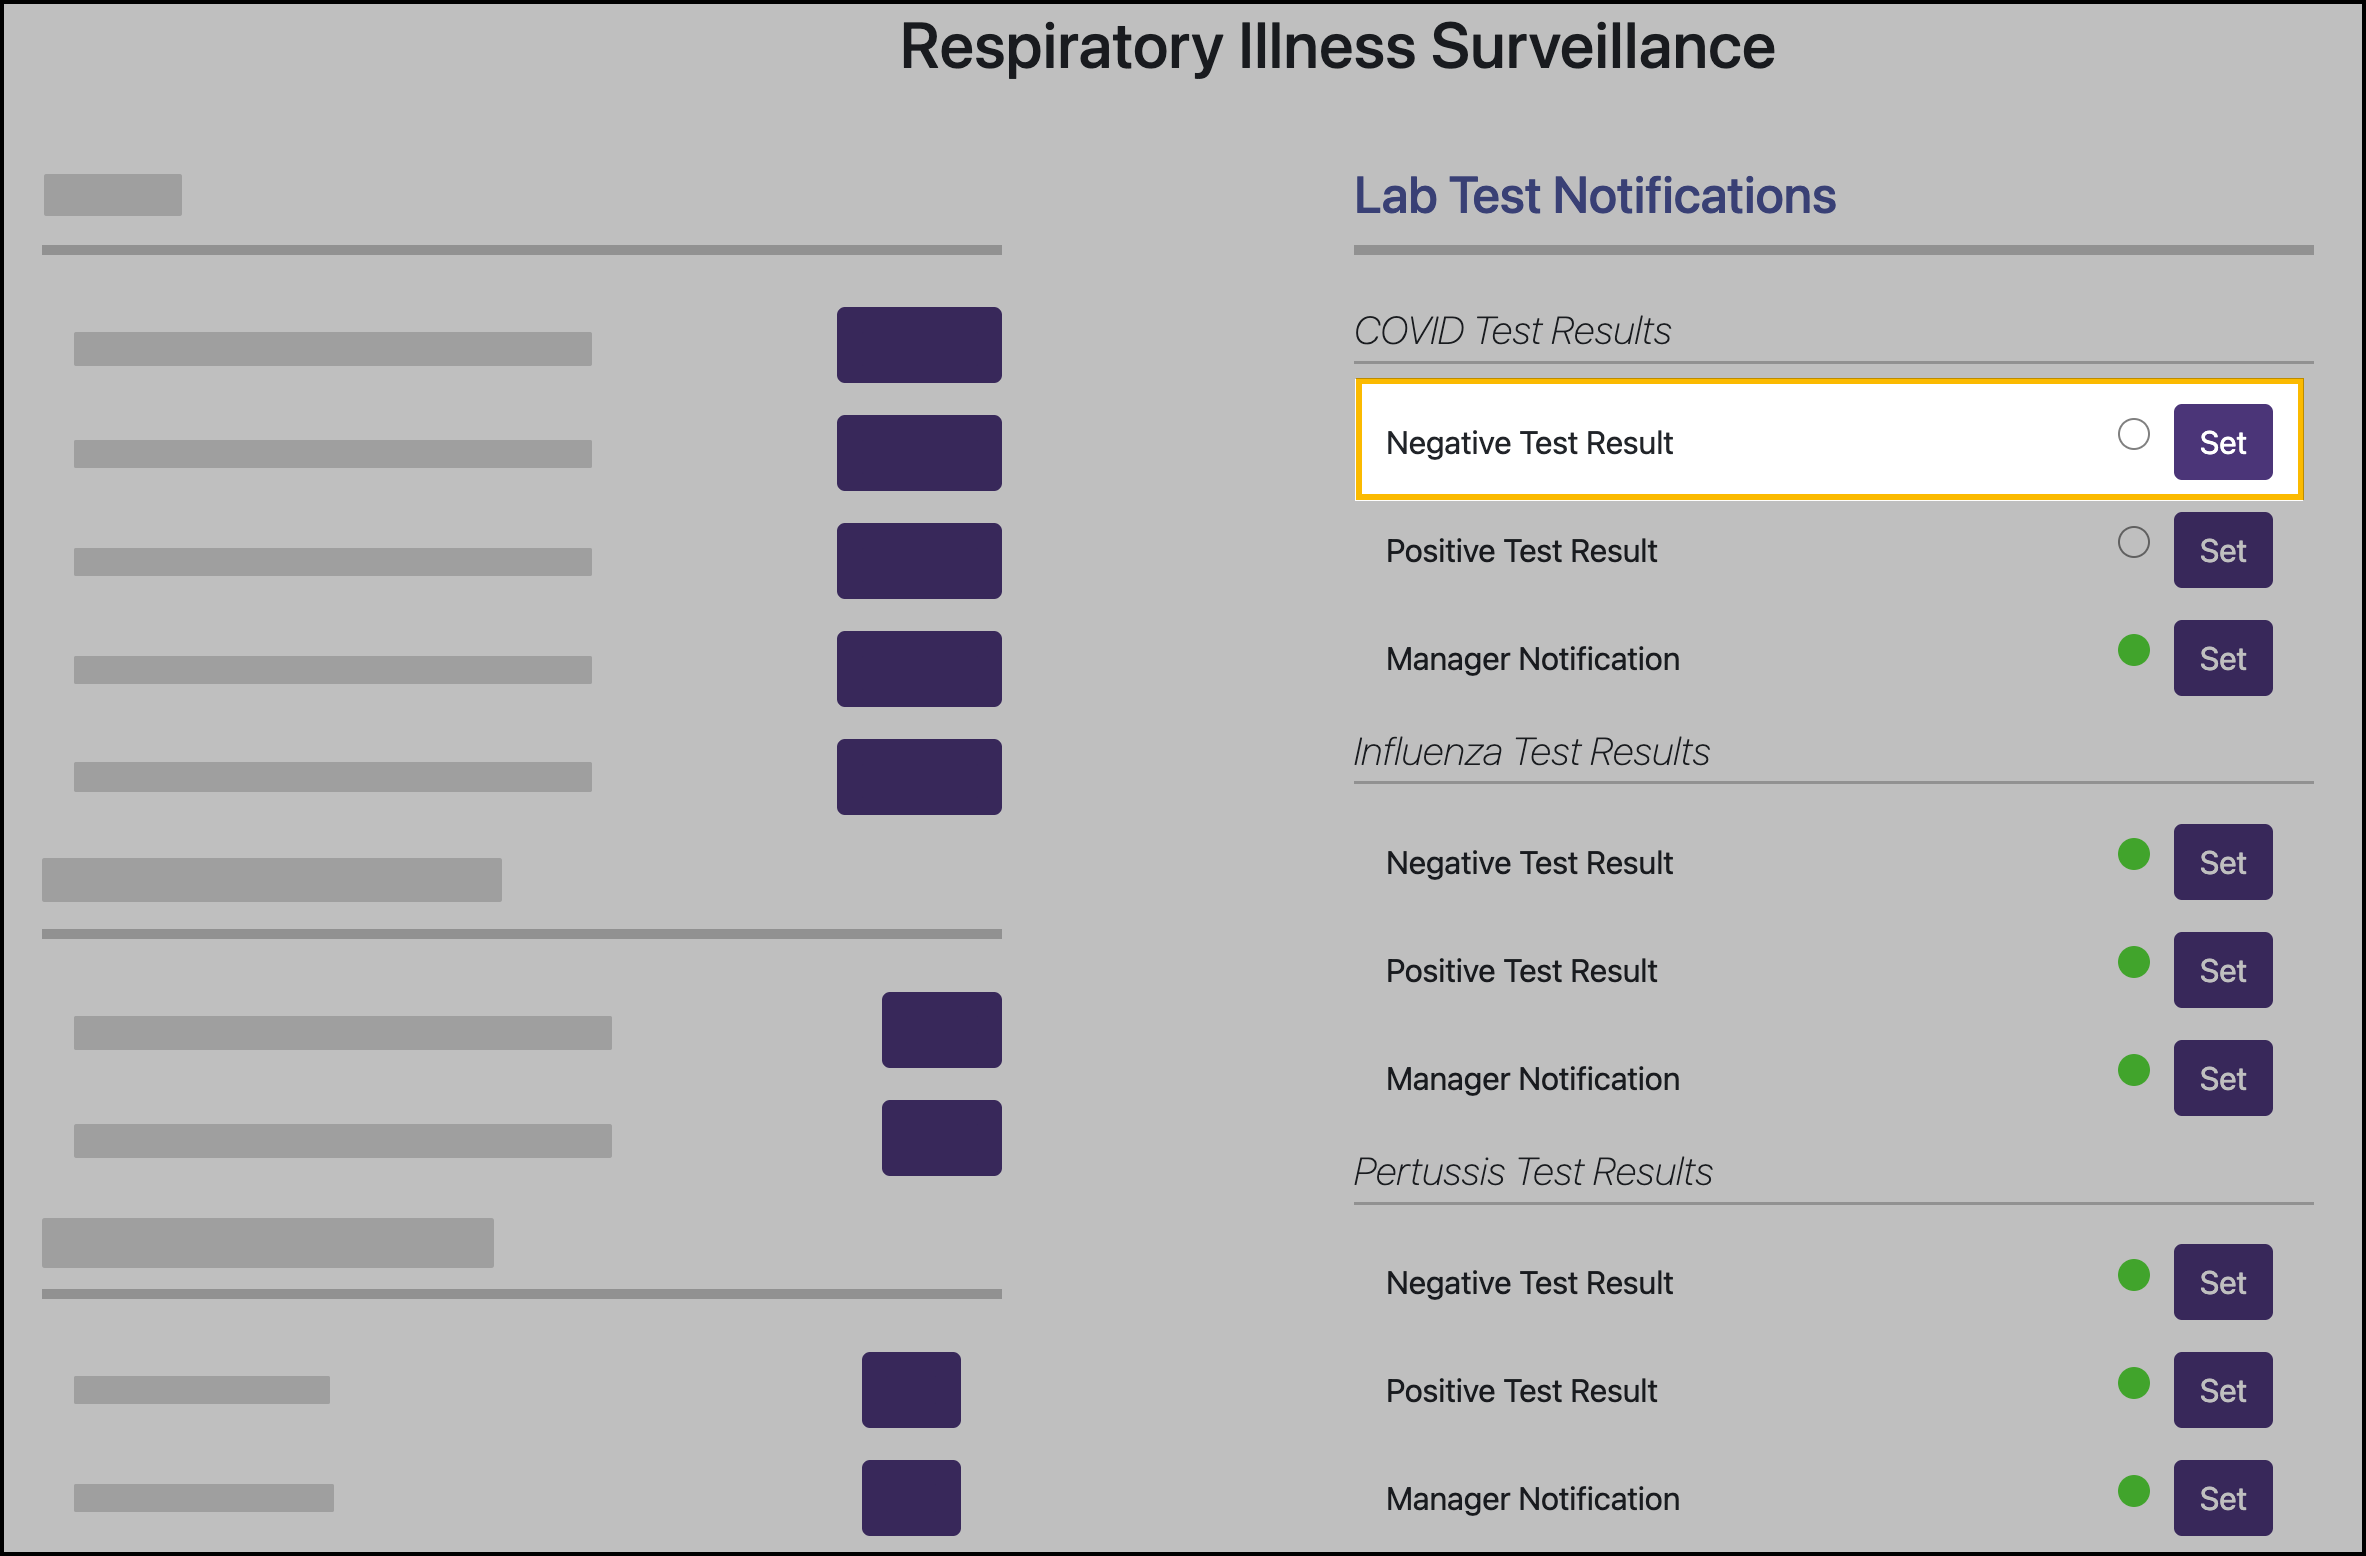Expand the COVID Test Results section
Viewport: 2366px width, 1556px height.
tap(1512, 330)
